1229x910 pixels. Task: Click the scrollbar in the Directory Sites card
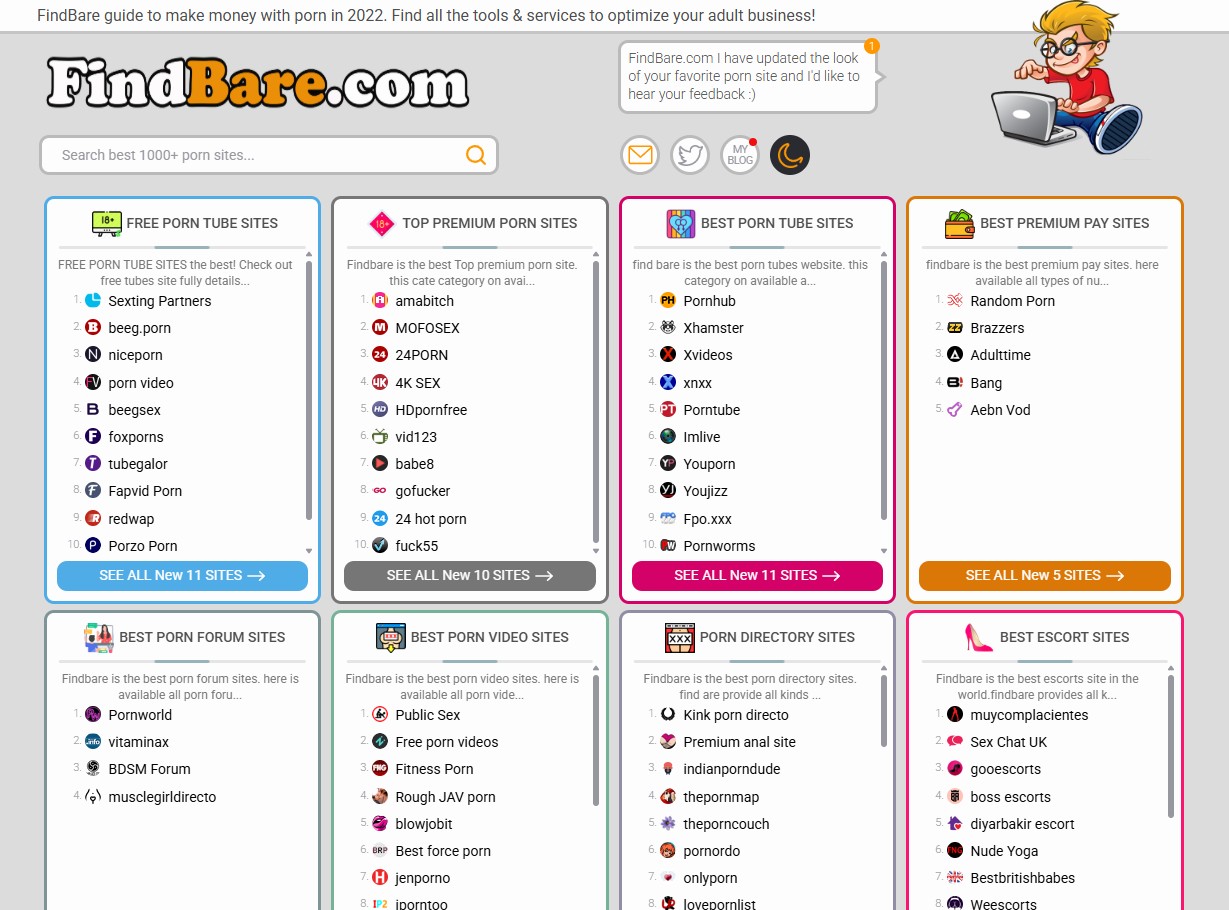click(x=884, y=711)
